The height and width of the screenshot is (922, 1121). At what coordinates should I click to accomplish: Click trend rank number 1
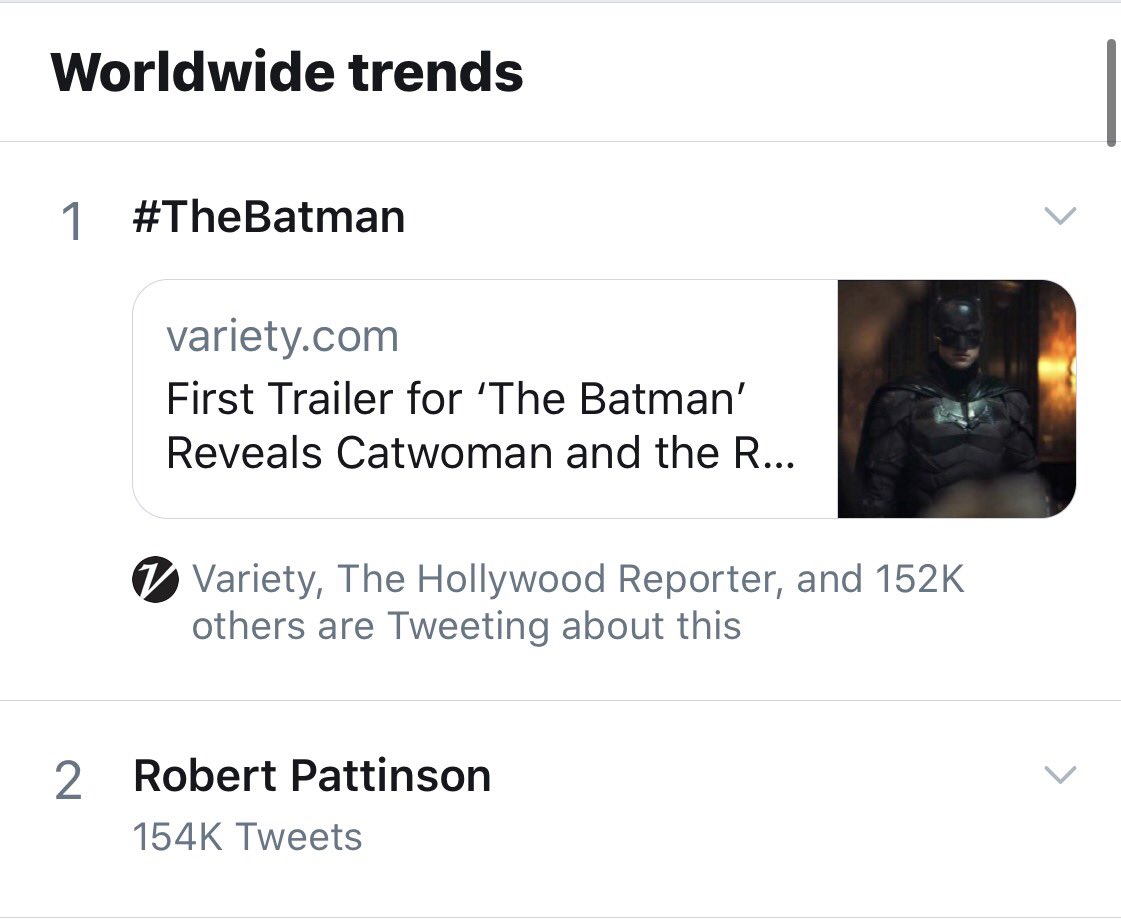[71, 221]
